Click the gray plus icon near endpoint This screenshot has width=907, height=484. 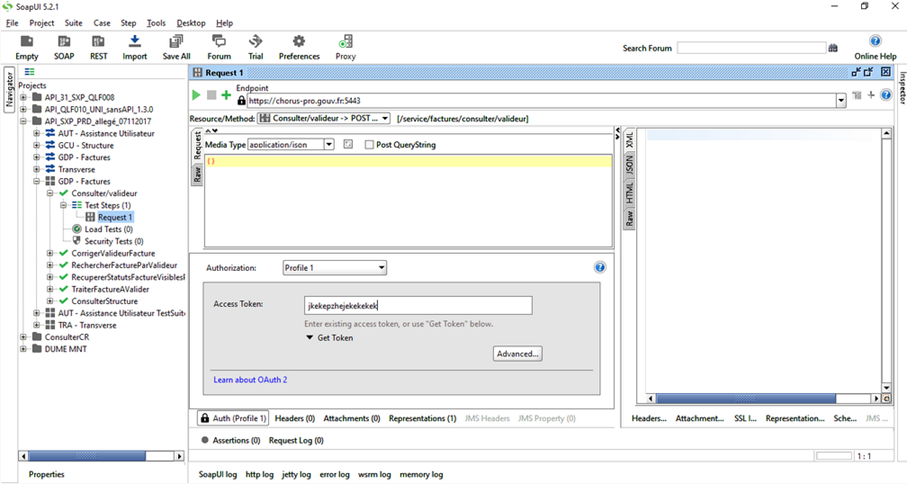(871, 95)
